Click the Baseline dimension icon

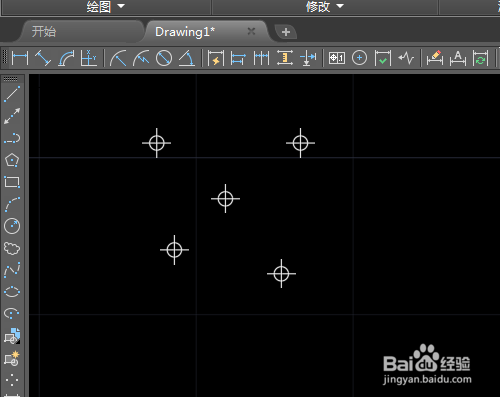click(x=238, y=58)
